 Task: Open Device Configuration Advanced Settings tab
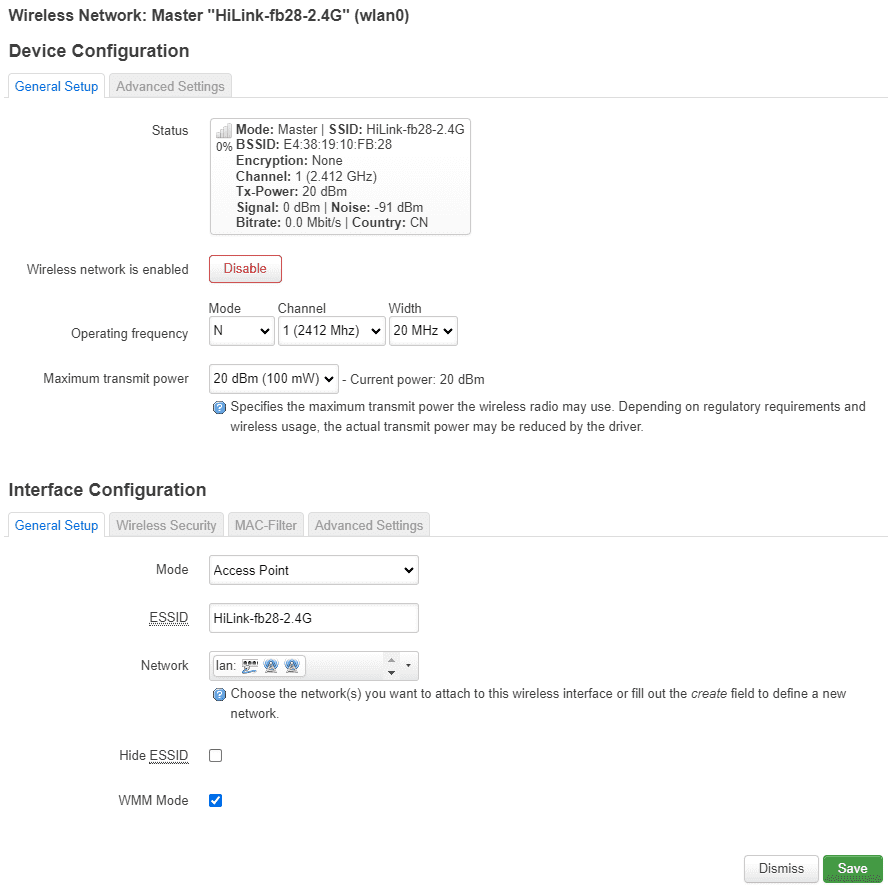click(x=170, y=86)
